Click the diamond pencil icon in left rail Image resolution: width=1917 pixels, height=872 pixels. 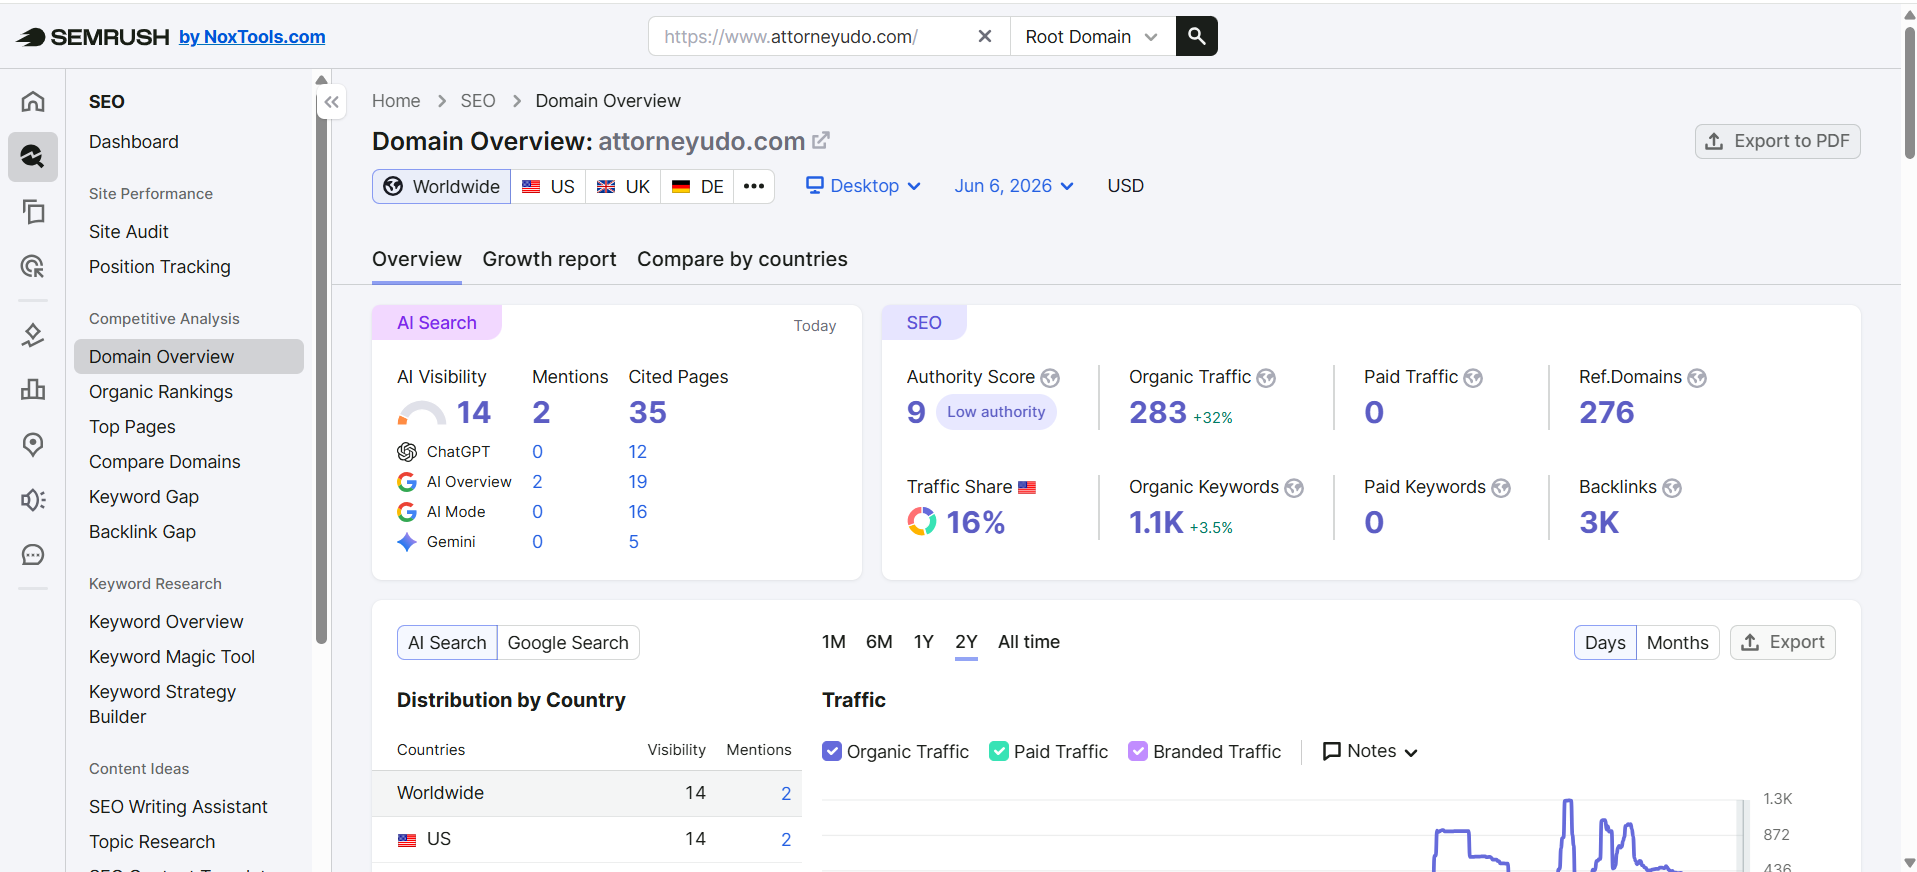pyautogui.click(x=33, y=335)
